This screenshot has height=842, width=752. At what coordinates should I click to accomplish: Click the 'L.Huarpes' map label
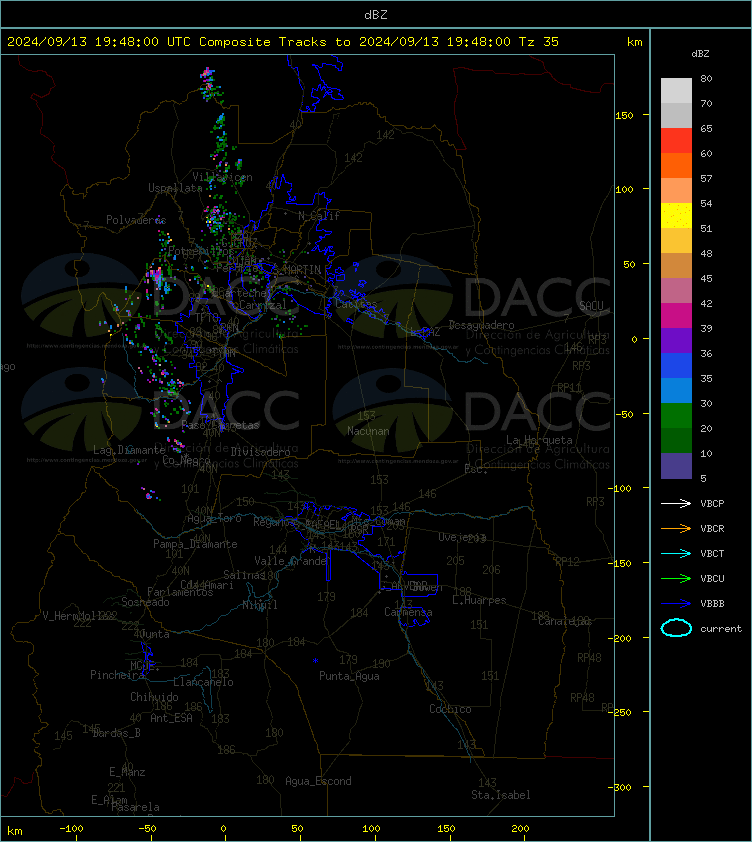(479, 600)
